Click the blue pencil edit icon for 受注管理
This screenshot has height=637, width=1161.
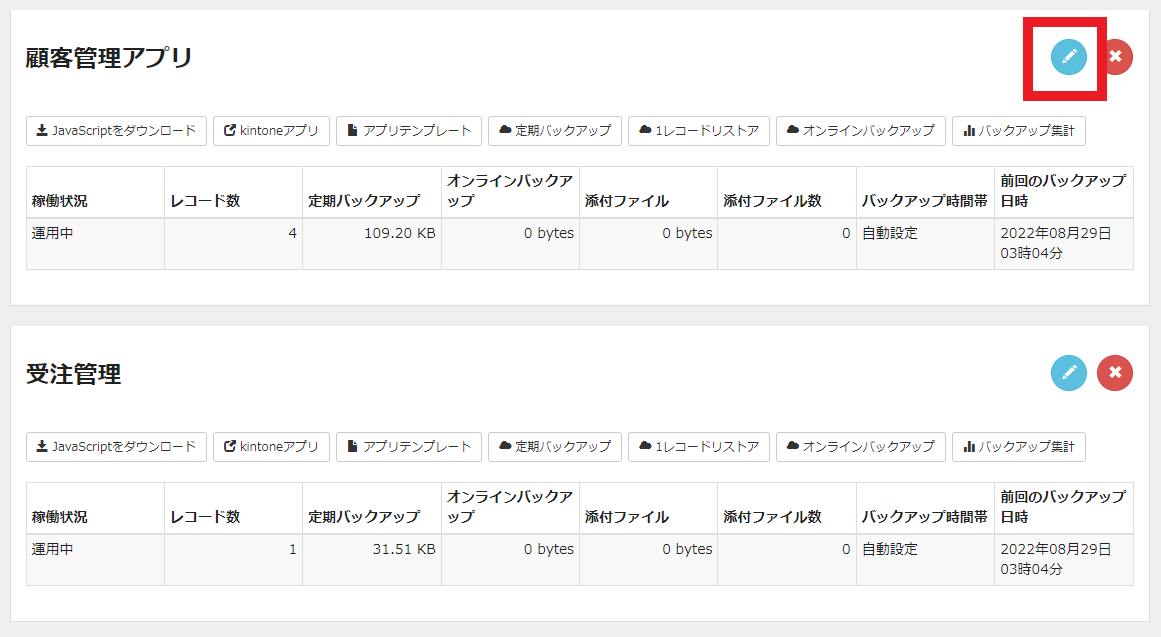tap(1068, 373)
